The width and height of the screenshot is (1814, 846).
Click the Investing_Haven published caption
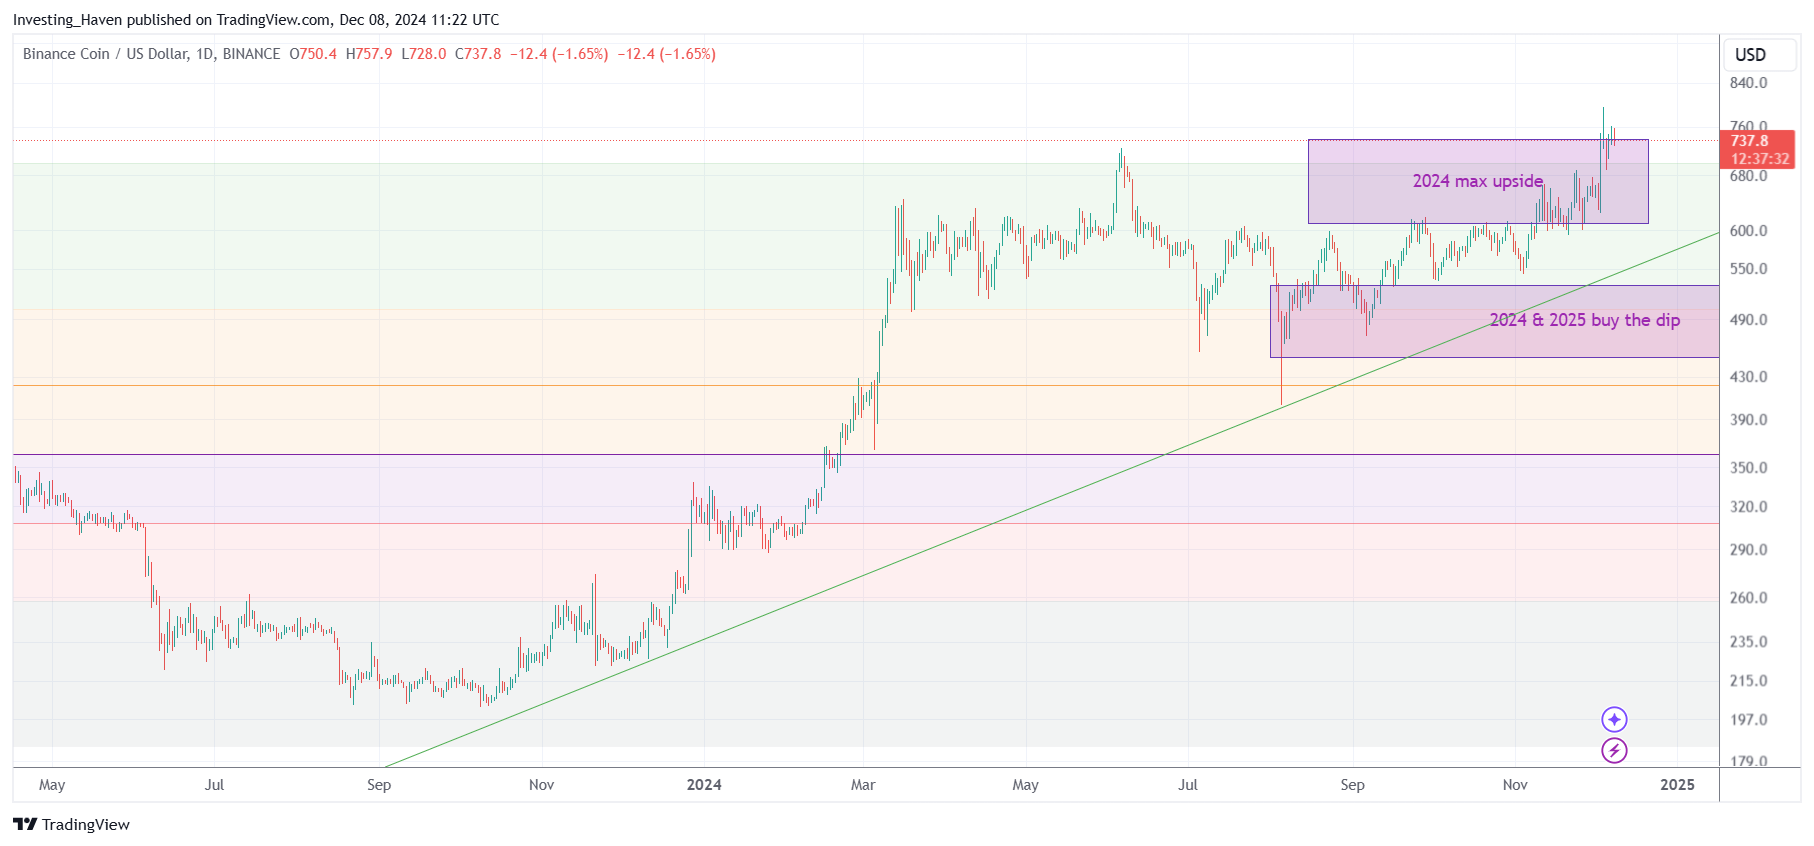pos(256,20)
